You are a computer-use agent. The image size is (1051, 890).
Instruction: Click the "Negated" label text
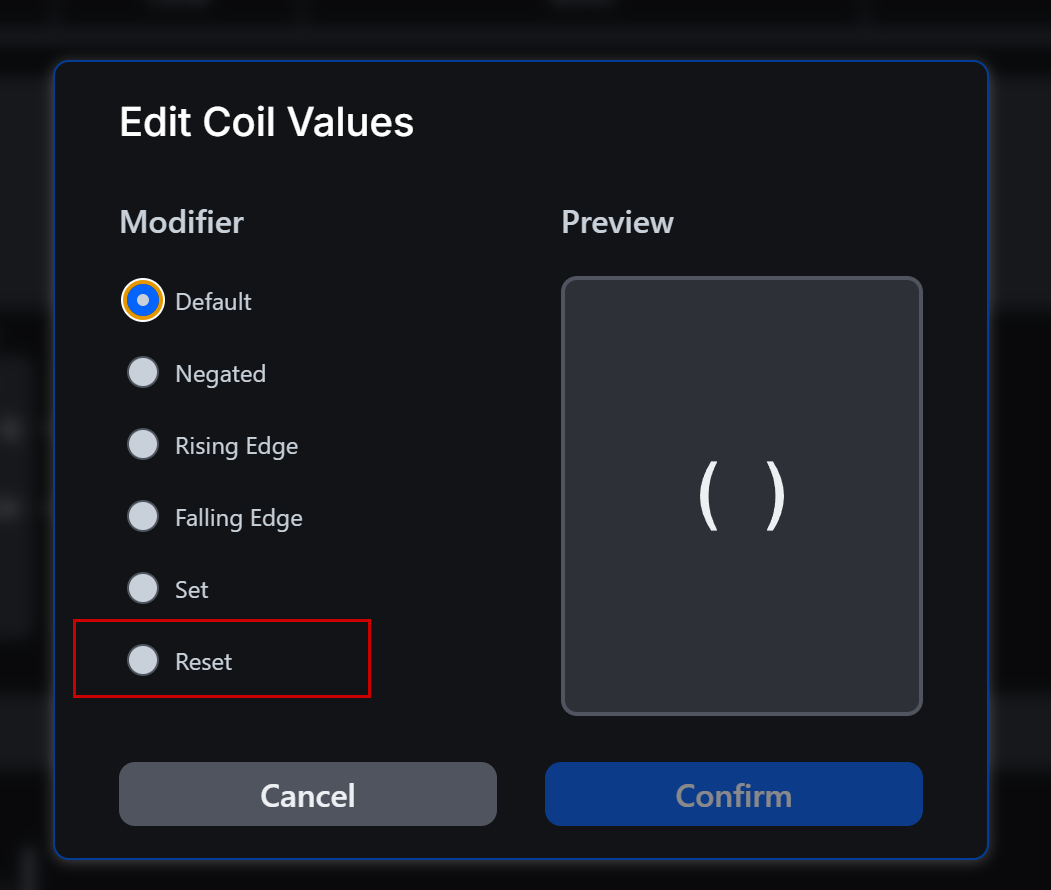click(220, 374)
